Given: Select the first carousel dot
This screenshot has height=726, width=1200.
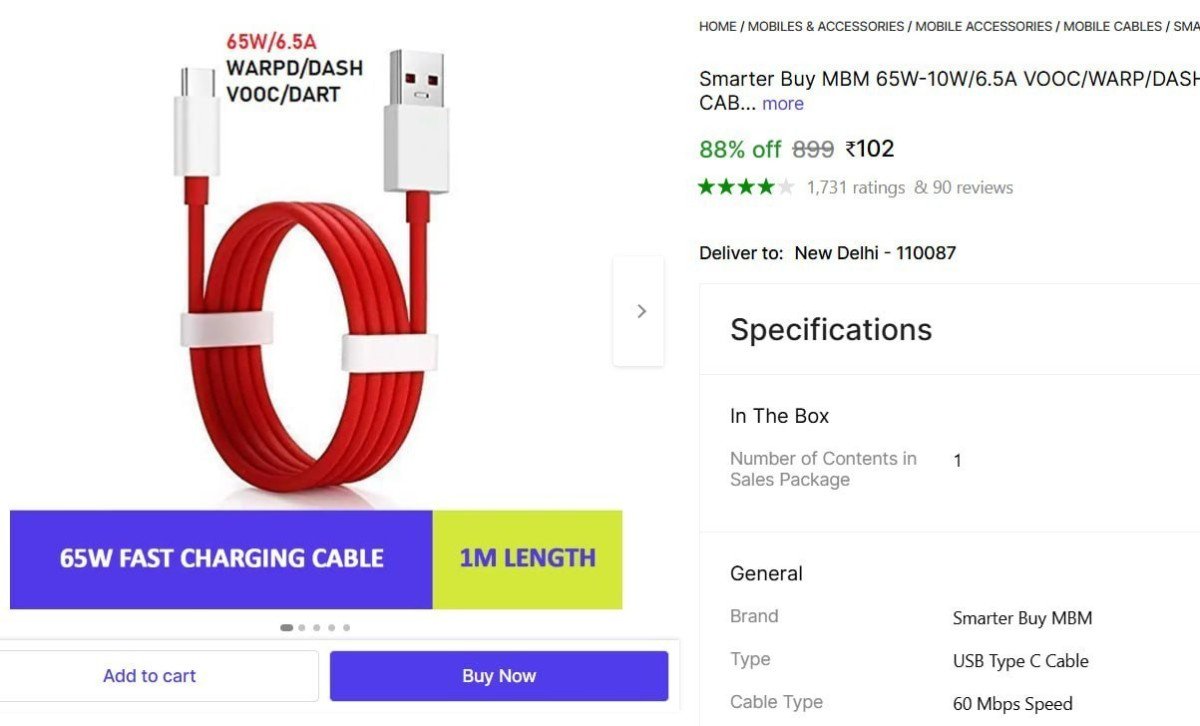Looking at the screenshot, I should 286,627.
